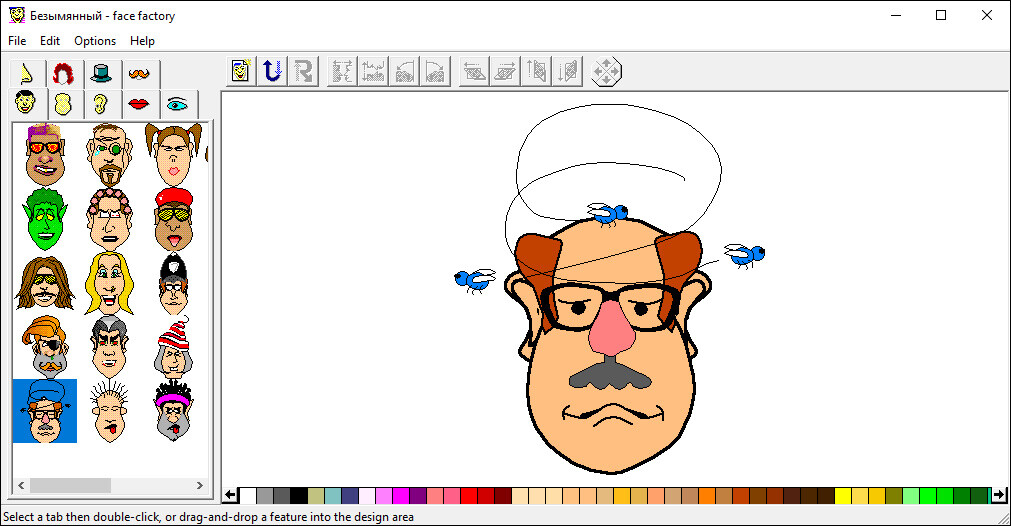Click the horizontal stretch toolbar icon
The height and width of the screenshot is (526, 1011).
342,71
